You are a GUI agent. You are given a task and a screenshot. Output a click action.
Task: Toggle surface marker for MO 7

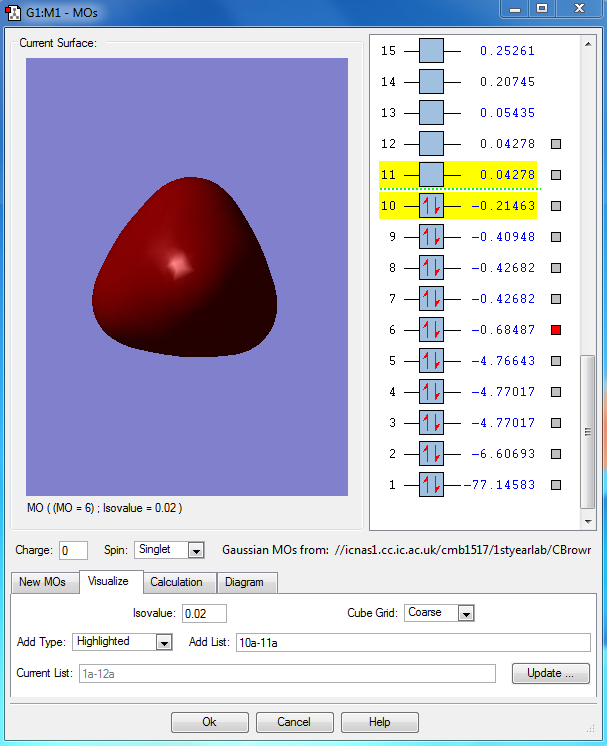click(x=556, y=299)
